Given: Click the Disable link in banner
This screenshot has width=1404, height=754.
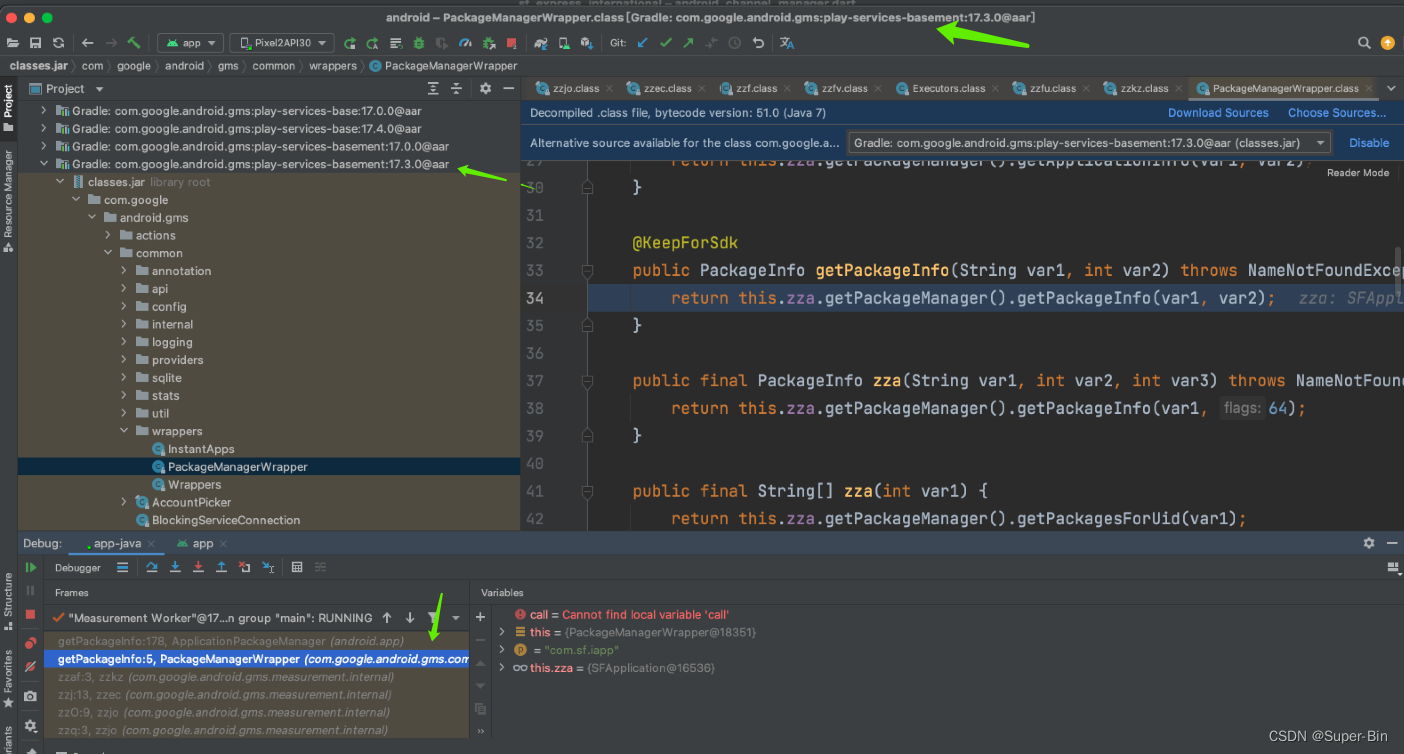Looking at the screenshot, I should 1369,143.
